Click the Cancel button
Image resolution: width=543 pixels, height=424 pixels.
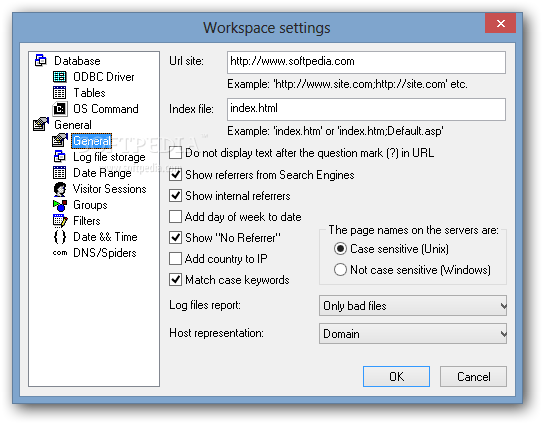(473, 377)
